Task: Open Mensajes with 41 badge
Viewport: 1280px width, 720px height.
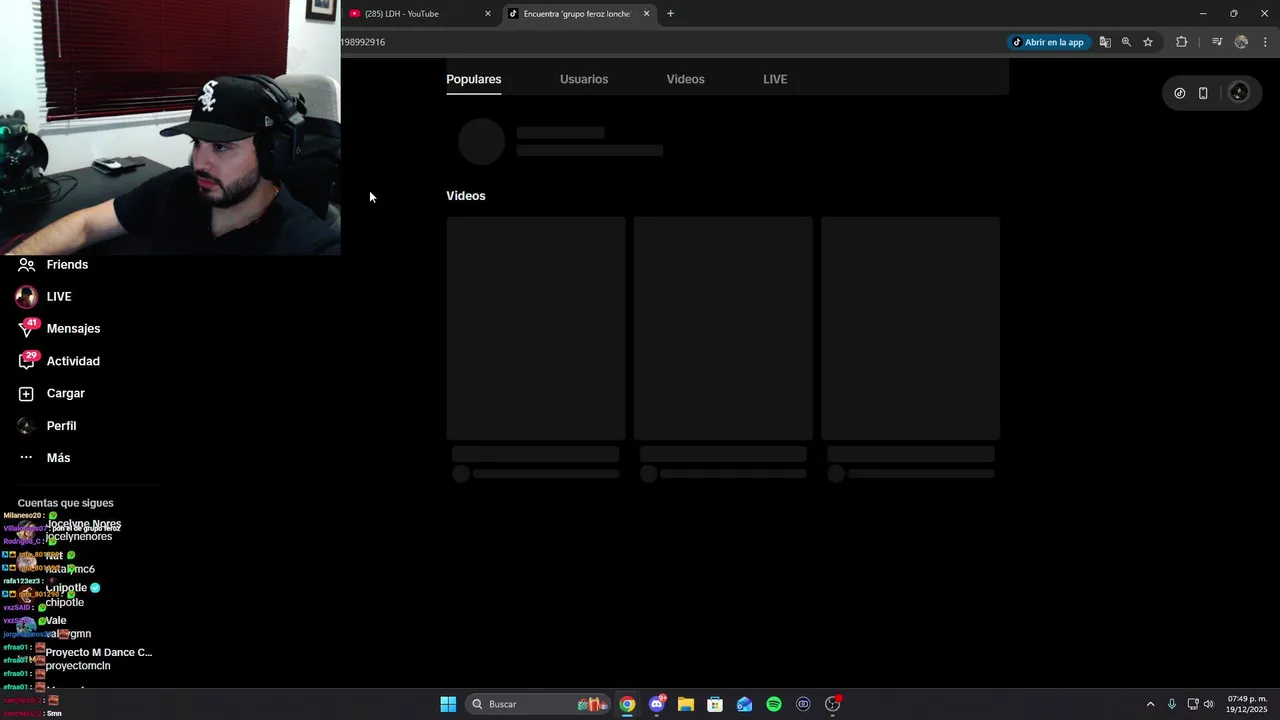Action: click(x=58, y=328)
